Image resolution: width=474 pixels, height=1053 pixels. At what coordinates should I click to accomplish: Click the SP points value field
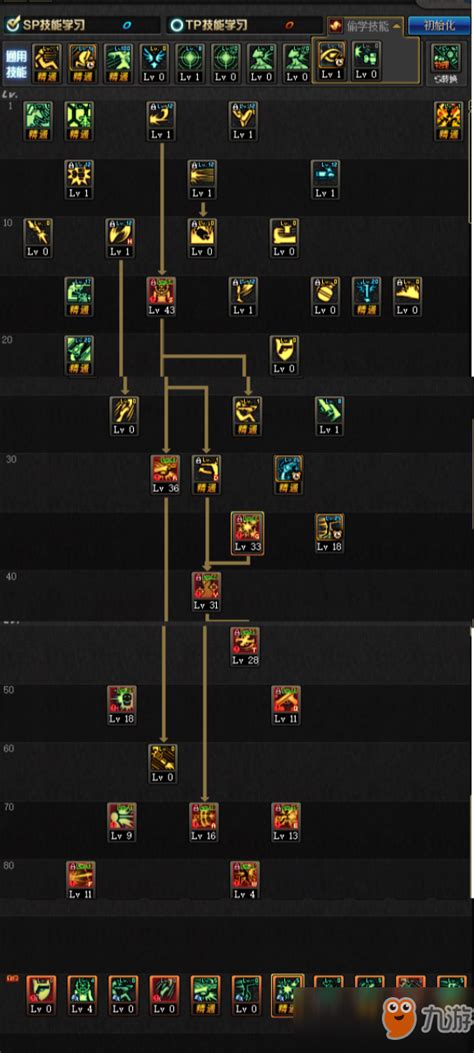(x=128, y=26)
